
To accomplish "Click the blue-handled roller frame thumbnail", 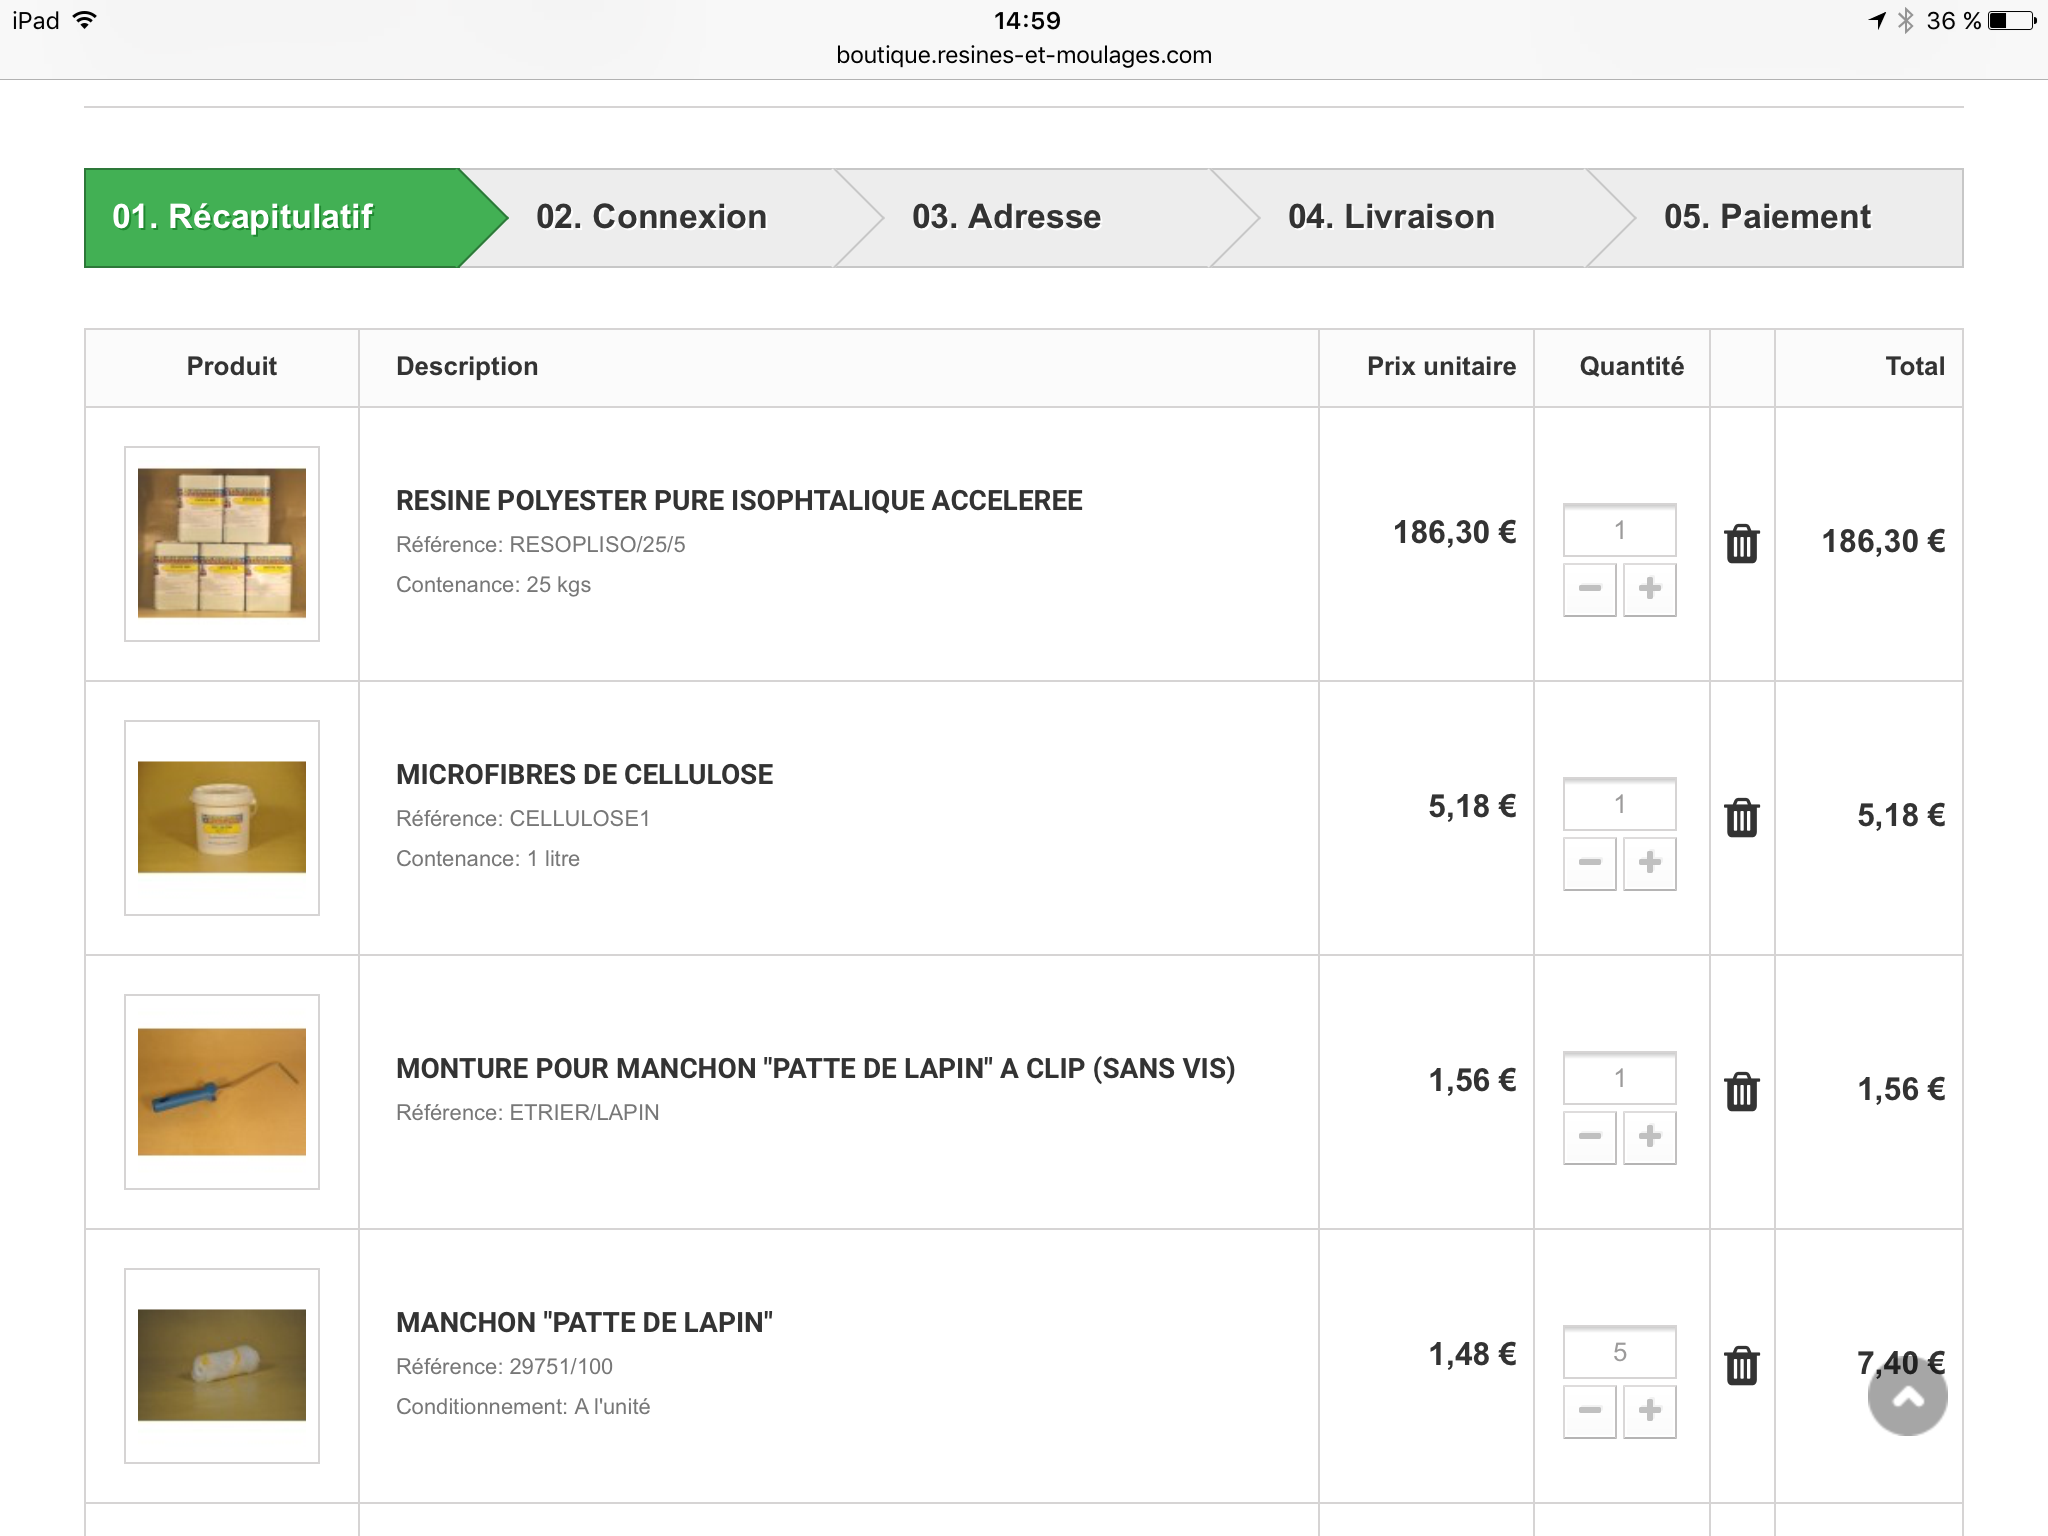I will [222, 1091].
